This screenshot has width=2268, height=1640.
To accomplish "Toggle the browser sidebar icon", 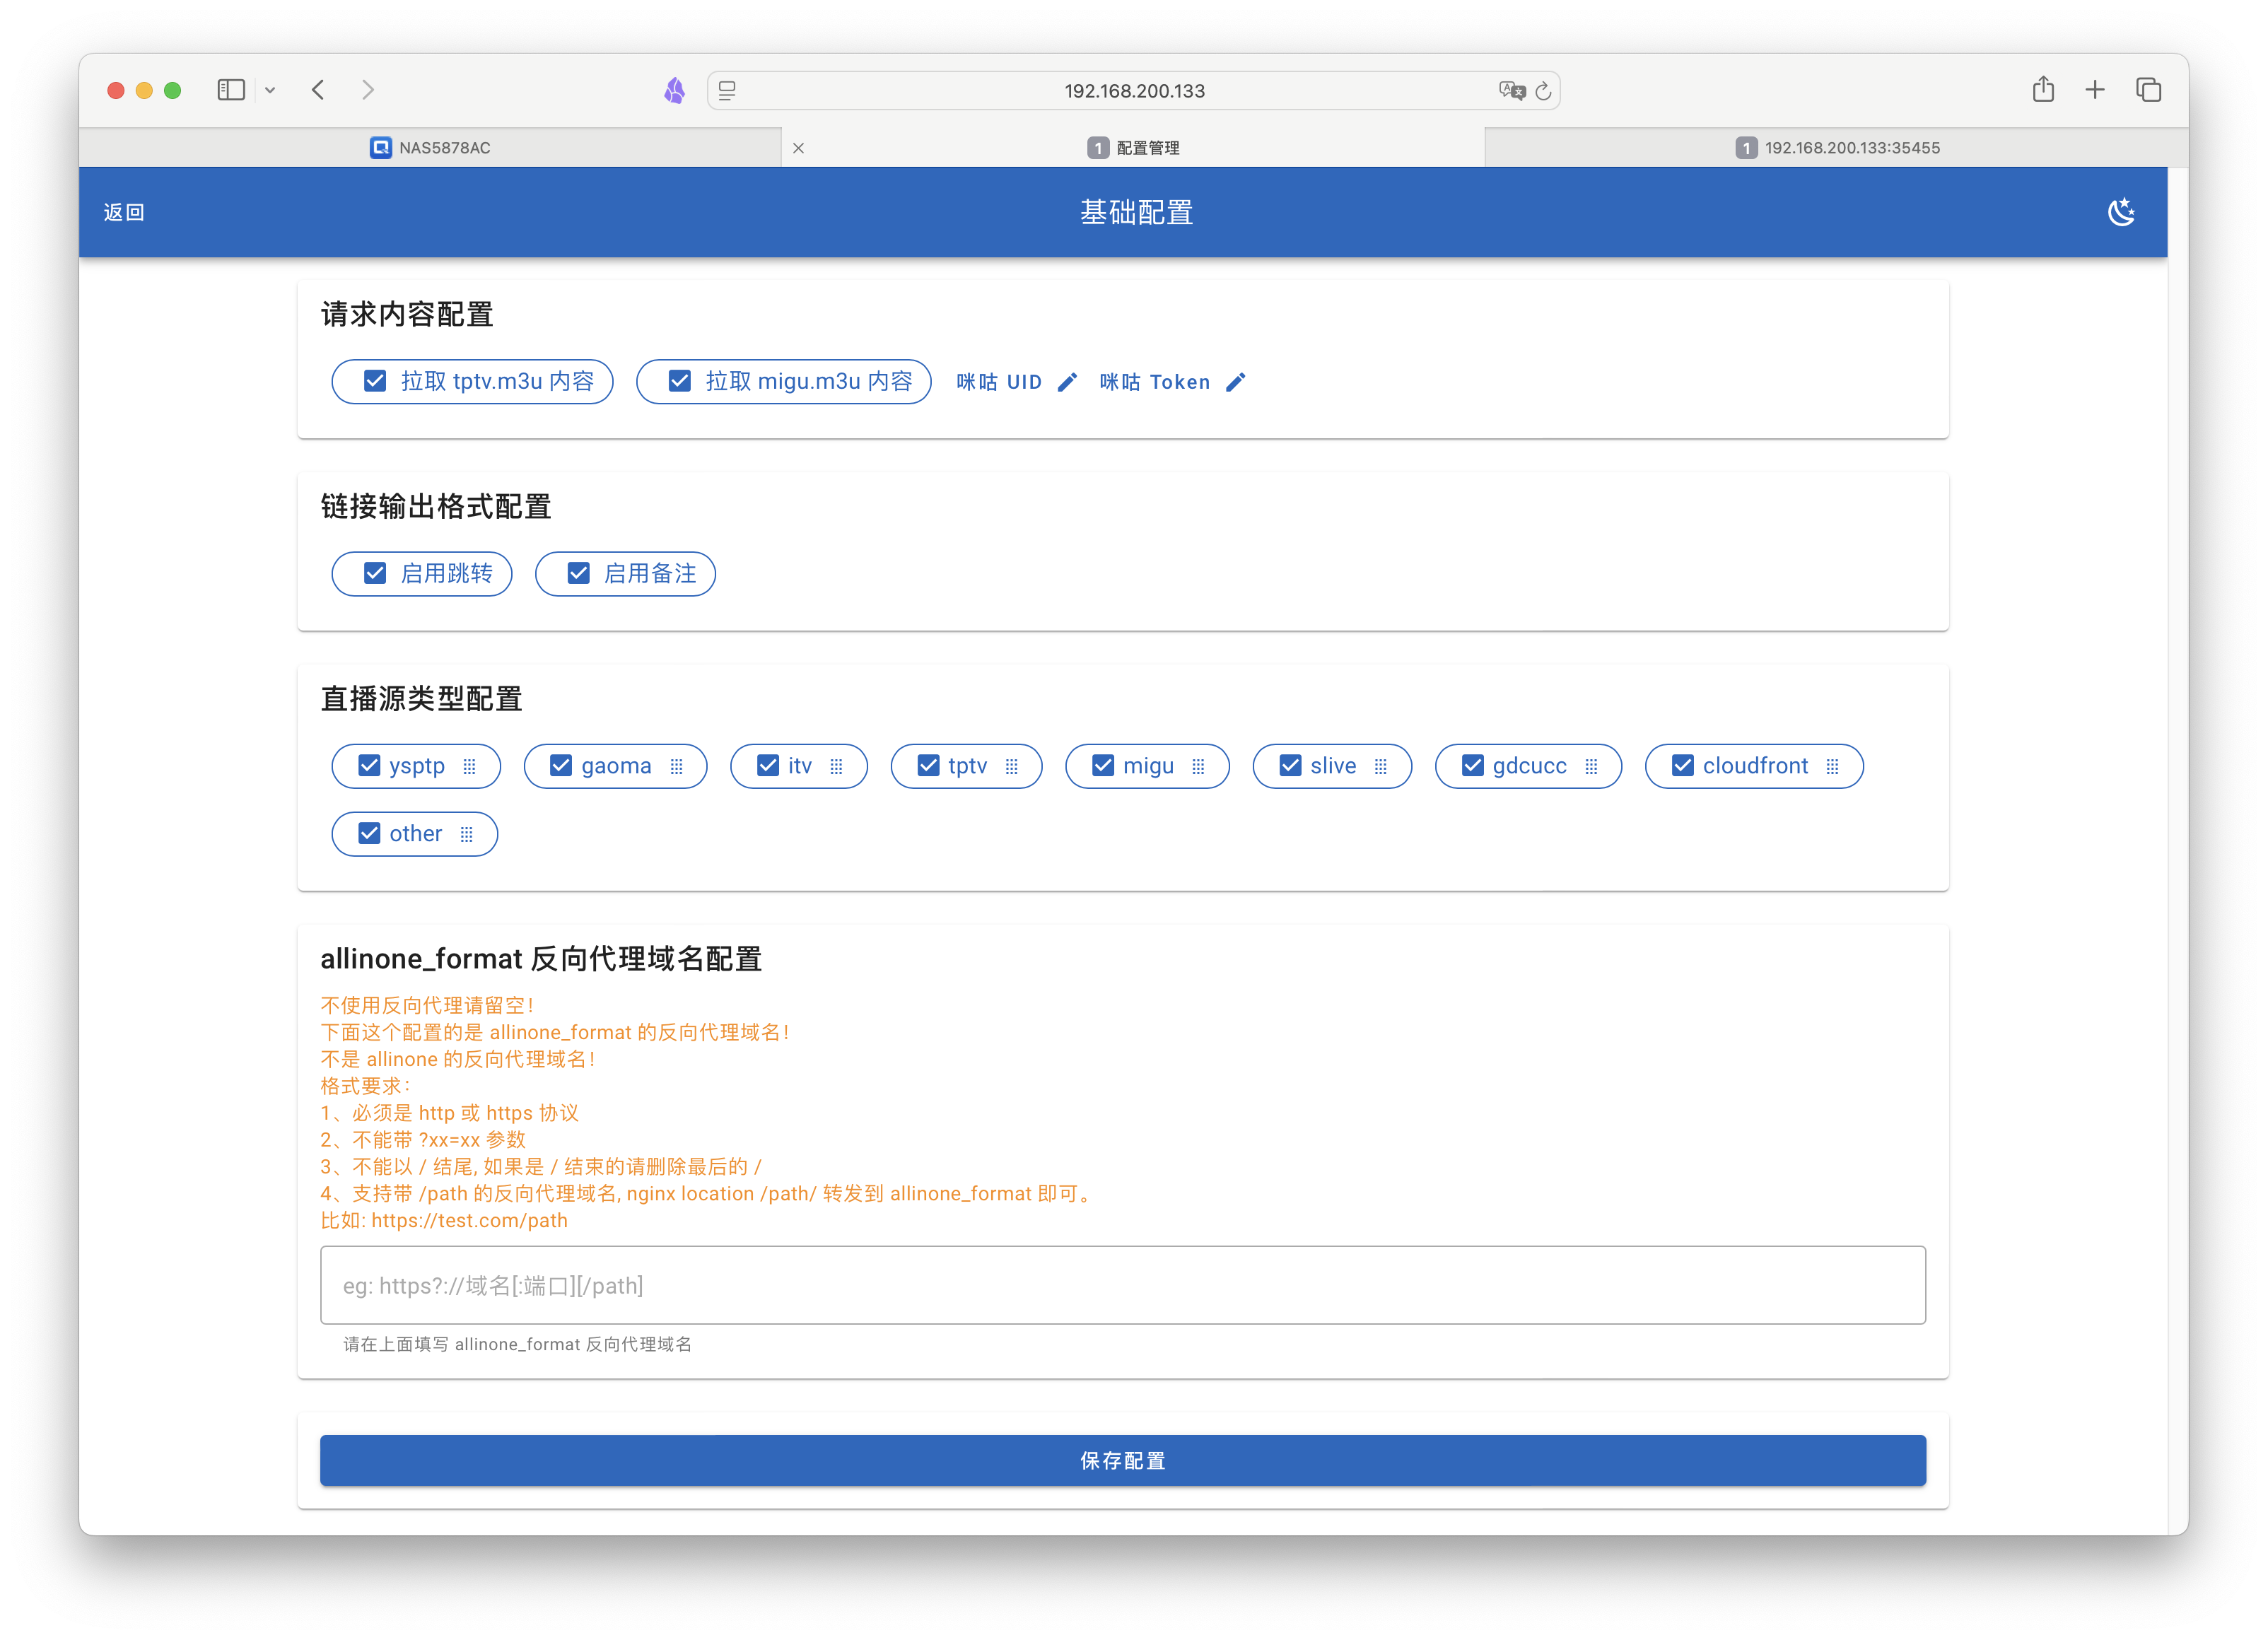I will pyautogui.click(x=231, y=89).
